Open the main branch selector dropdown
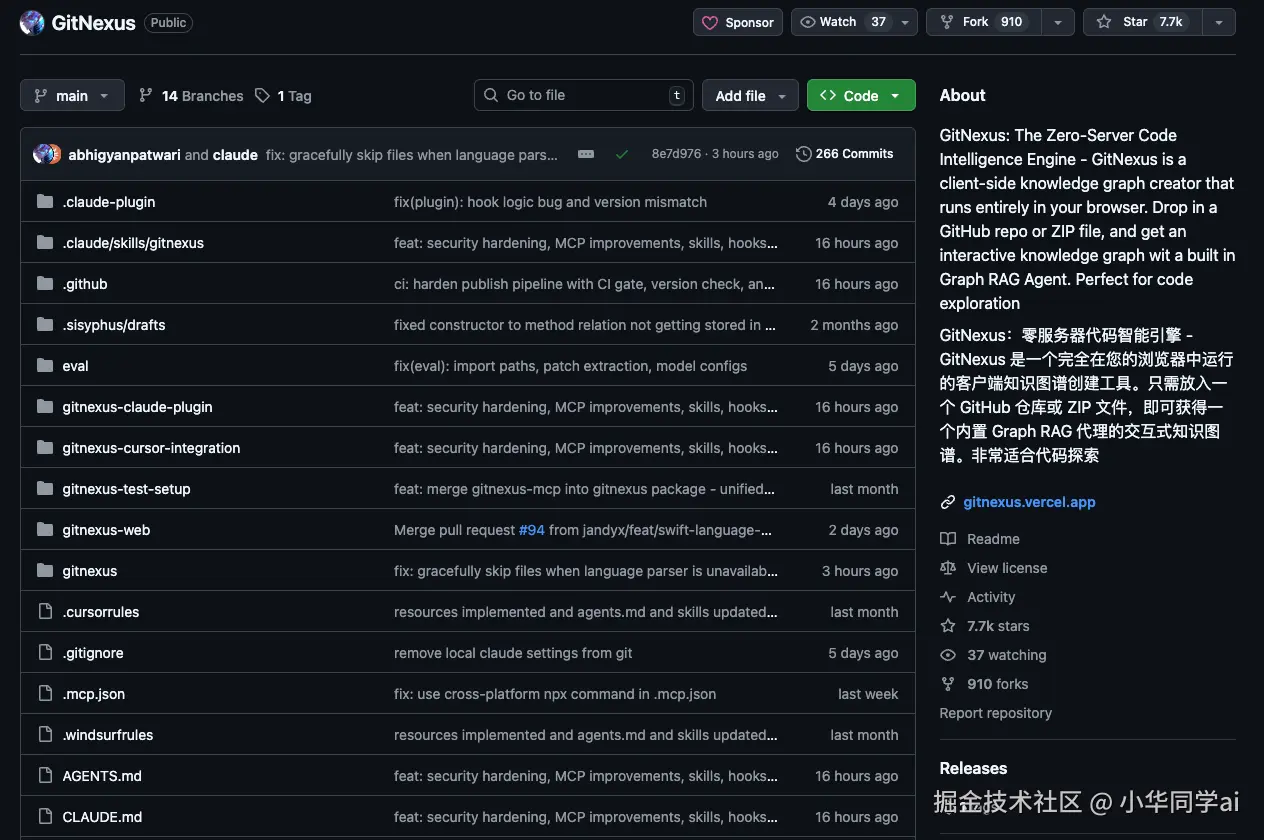Screen dimensions: 1264x840 (72, 95)
